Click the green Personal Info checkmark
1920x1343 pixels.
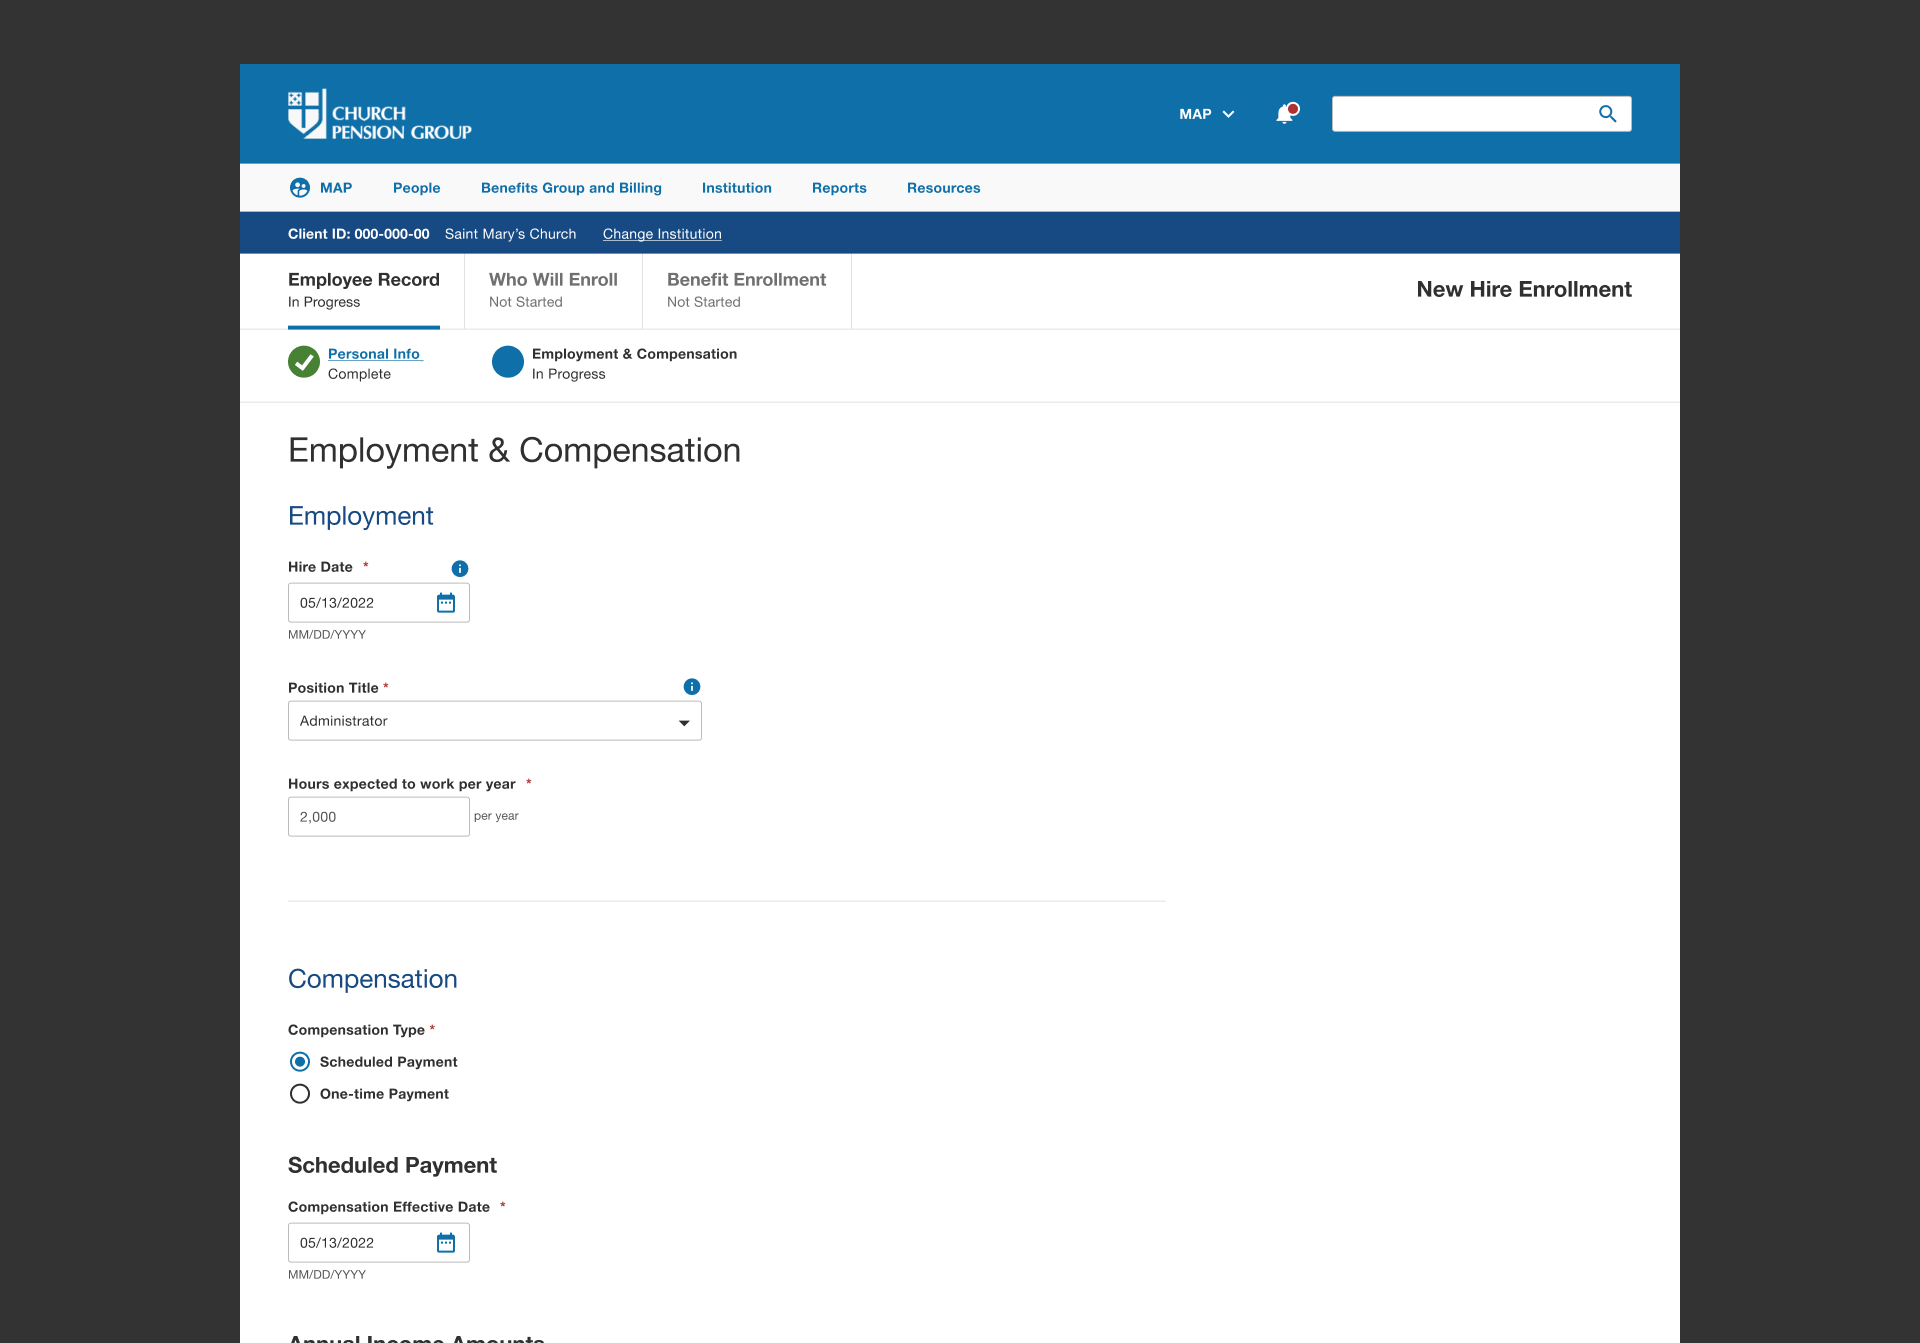tap(304, 362)
